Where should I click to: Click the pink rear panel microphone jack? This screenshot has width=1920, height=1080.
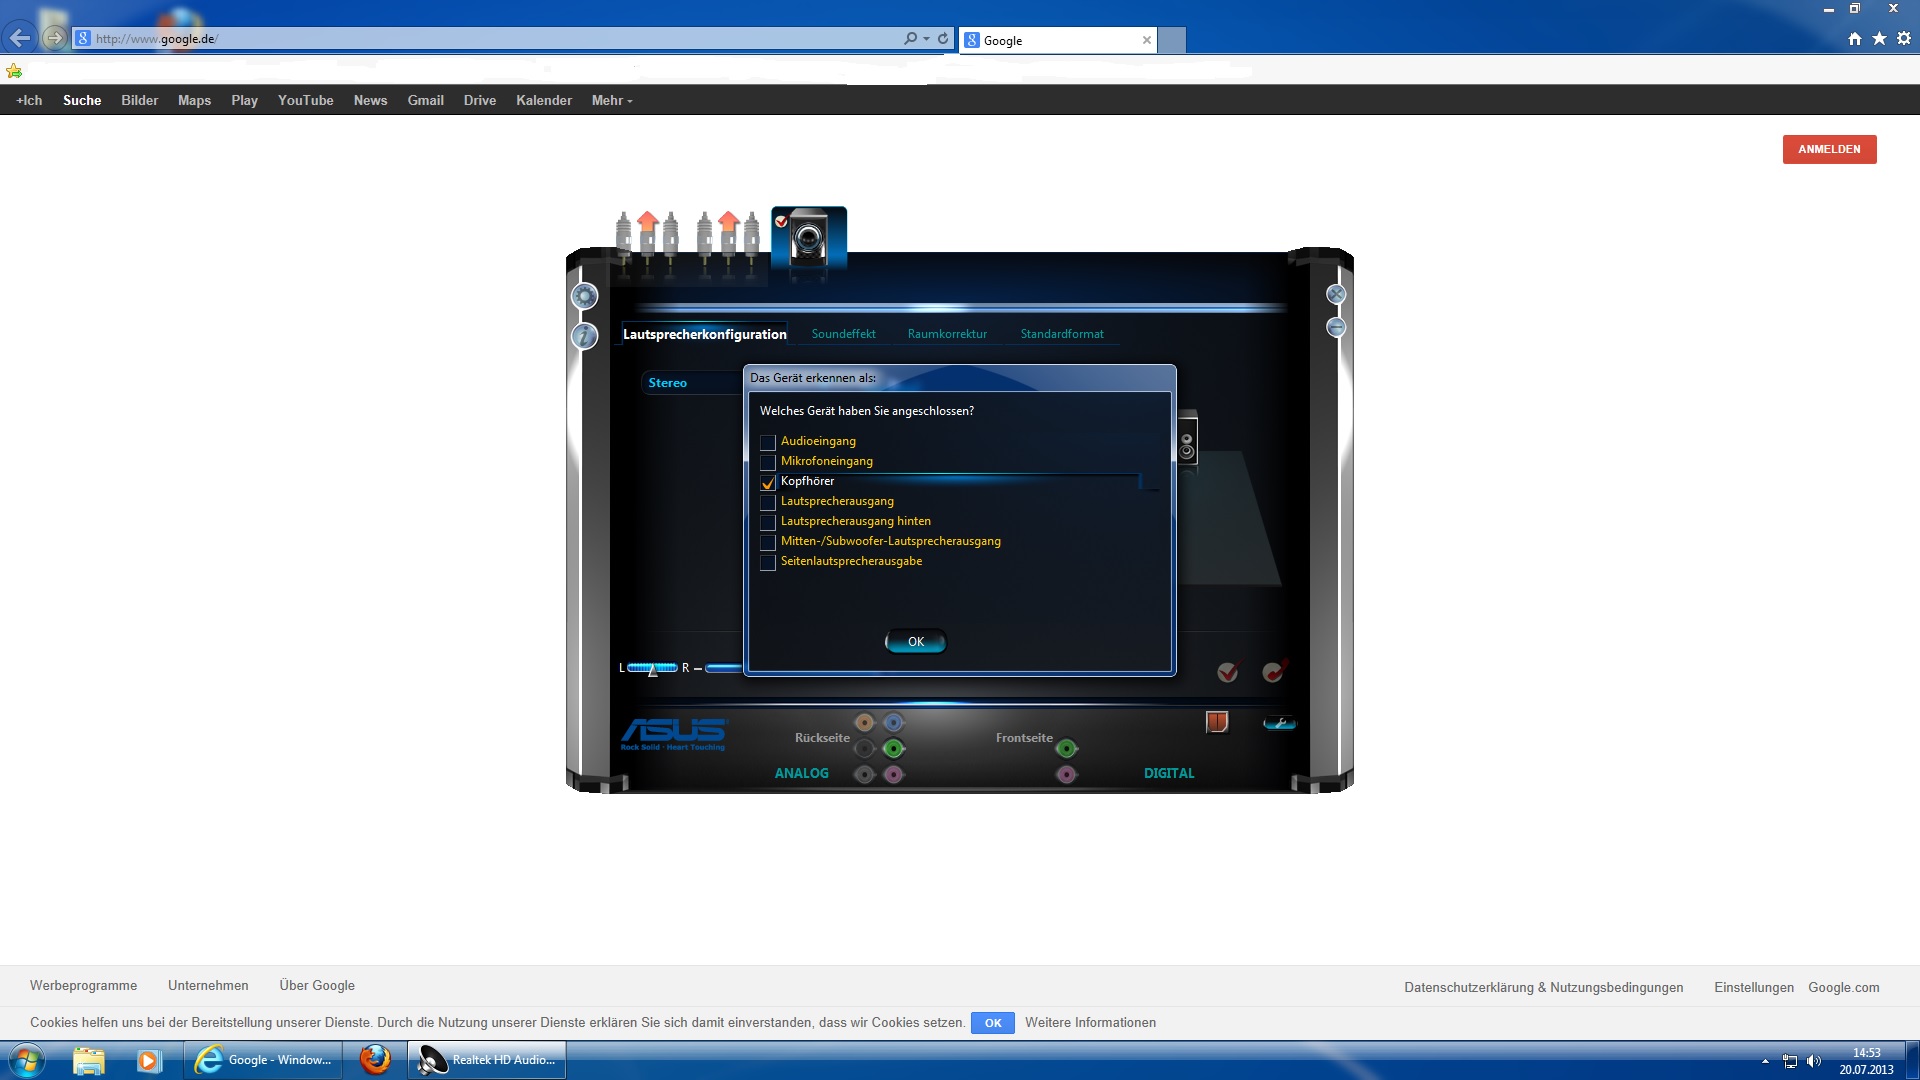point(894,774)
